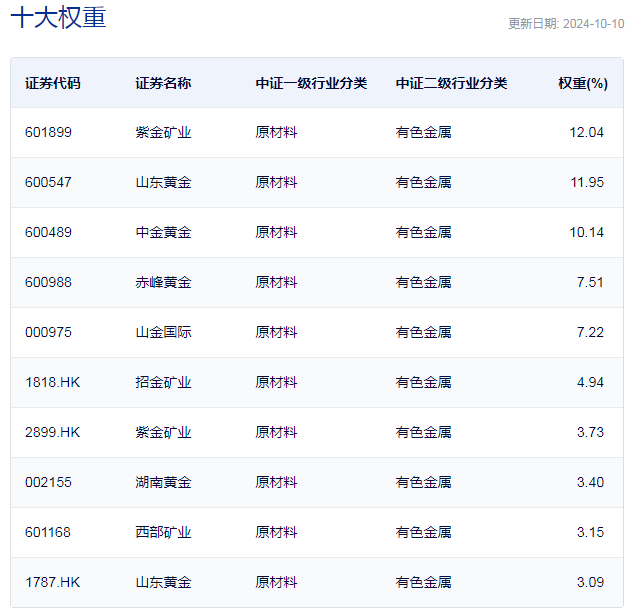The width and height of the screenshot is (630, 614).
Task: Click the 12.04 weight value
Action: [586, 132]
